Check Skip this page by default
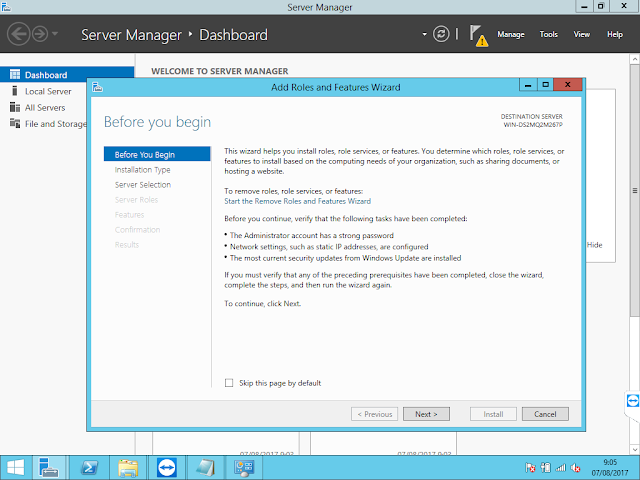This screenshot has width=640, height=480. click(x=229, y=383)
